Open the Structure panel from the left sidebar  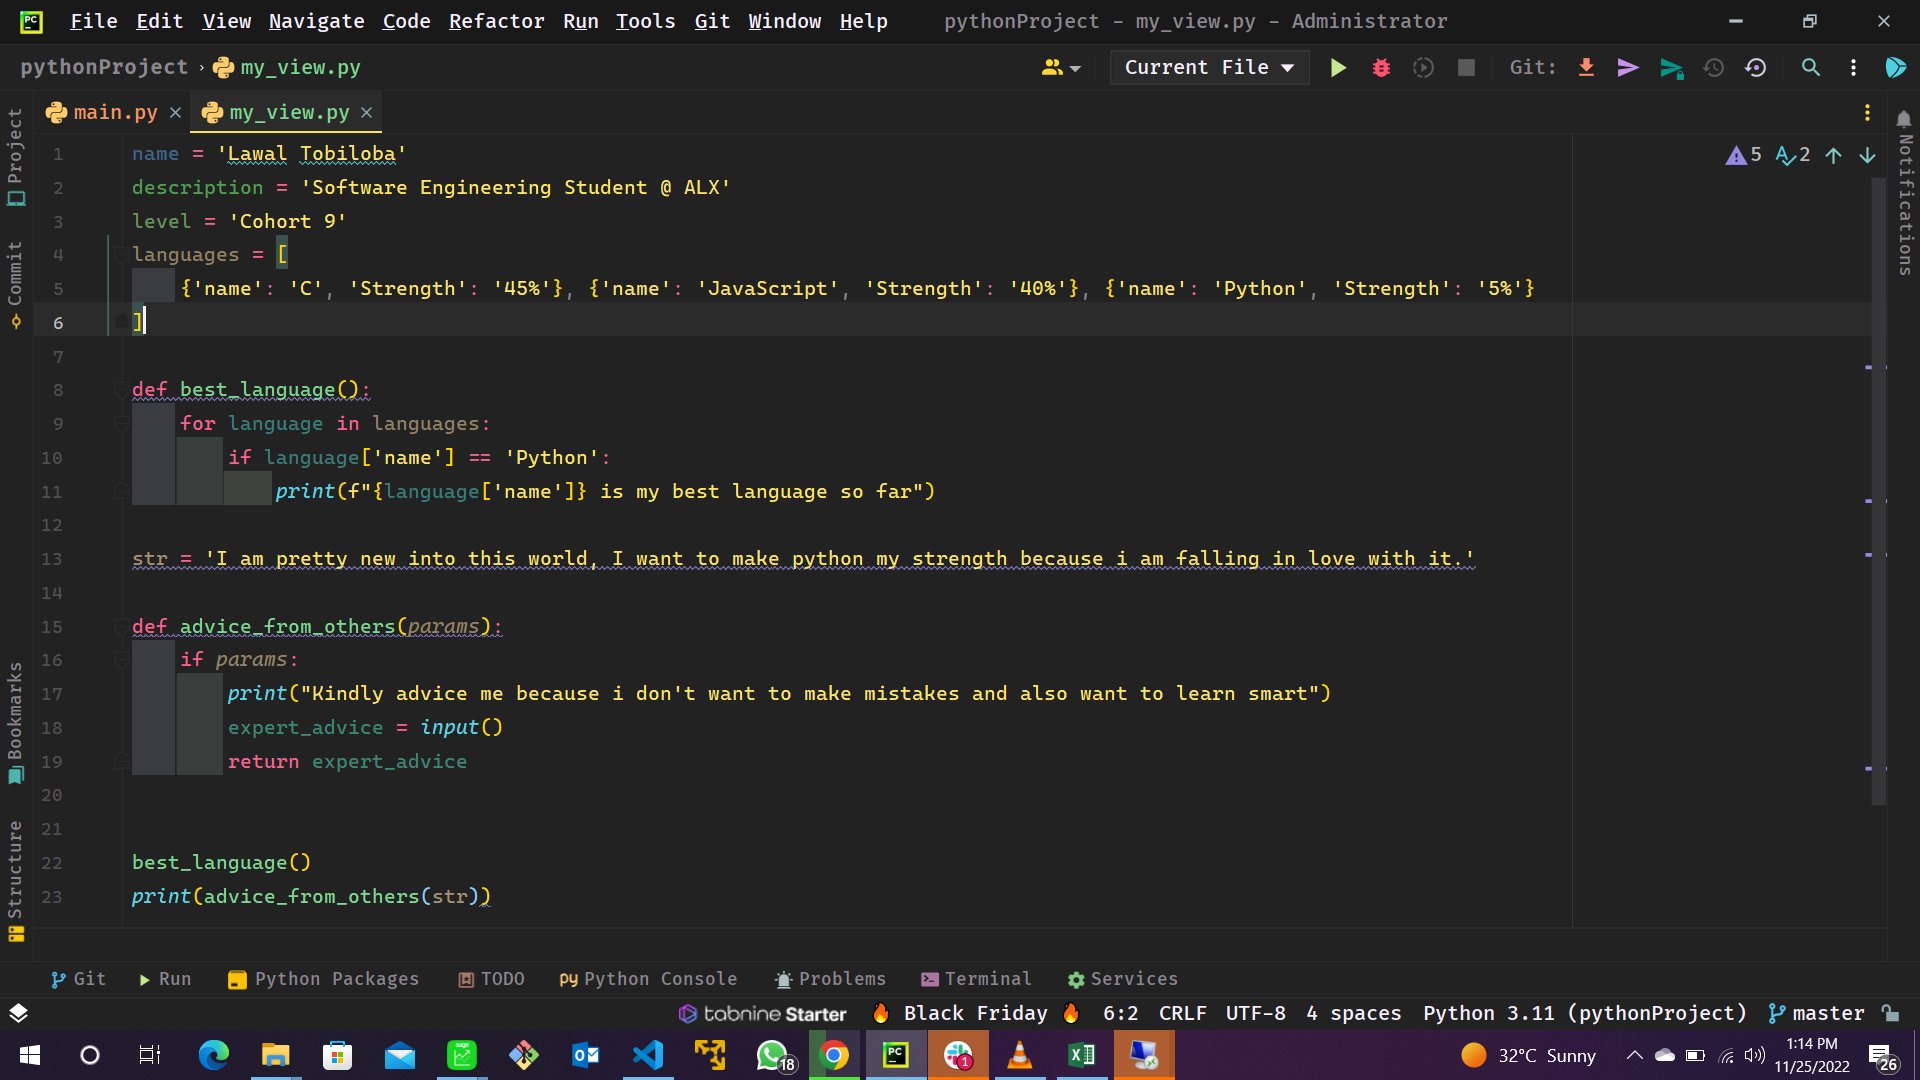coord(16,870)
